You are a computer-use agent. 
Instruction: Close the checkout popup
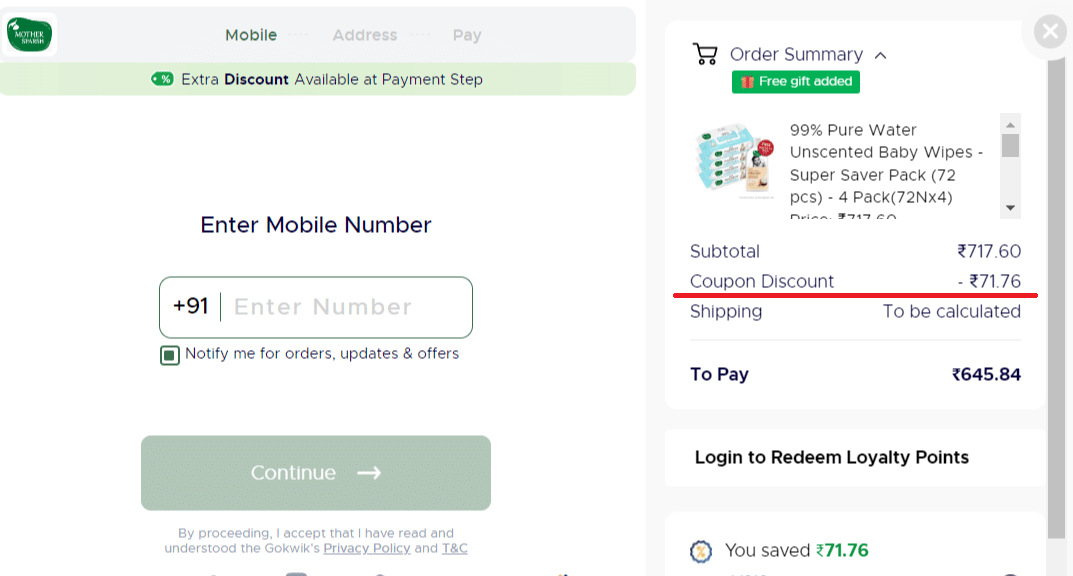click(x=1049, y=32)
